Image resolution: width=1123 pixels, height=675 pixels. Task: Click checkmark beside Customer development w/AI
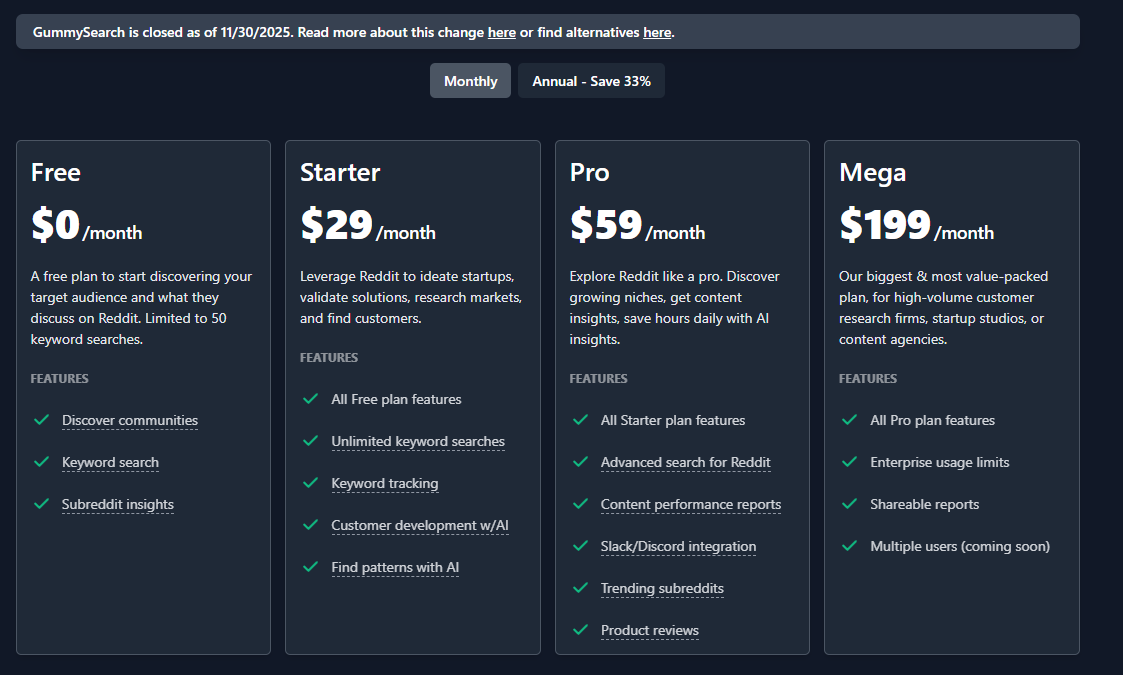pos(310,525)
